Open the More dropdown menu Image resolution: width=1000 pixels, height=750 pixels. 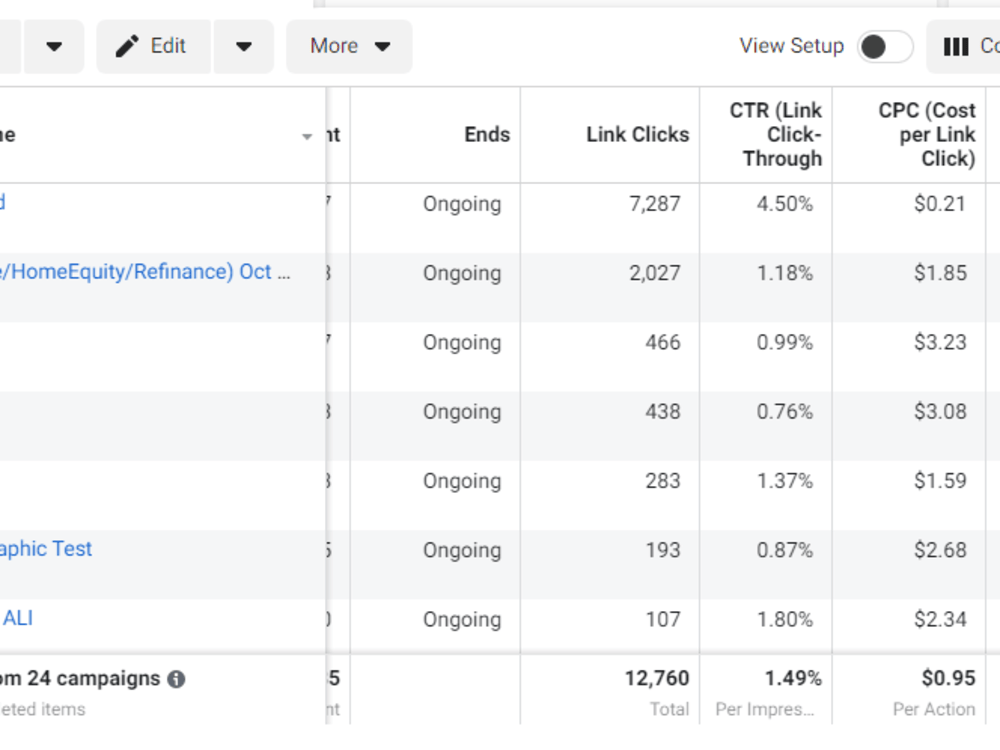tap(349, 47)
